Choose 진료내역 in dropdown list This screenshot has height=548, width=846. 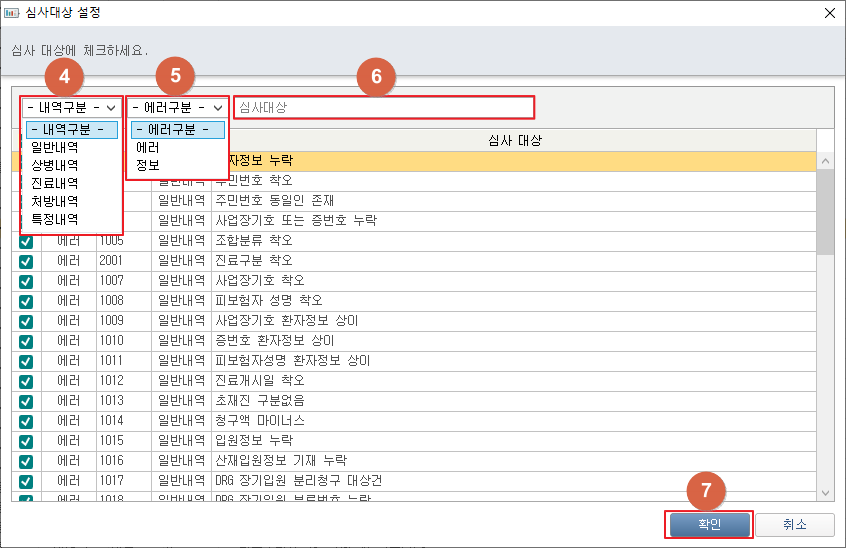55,183
